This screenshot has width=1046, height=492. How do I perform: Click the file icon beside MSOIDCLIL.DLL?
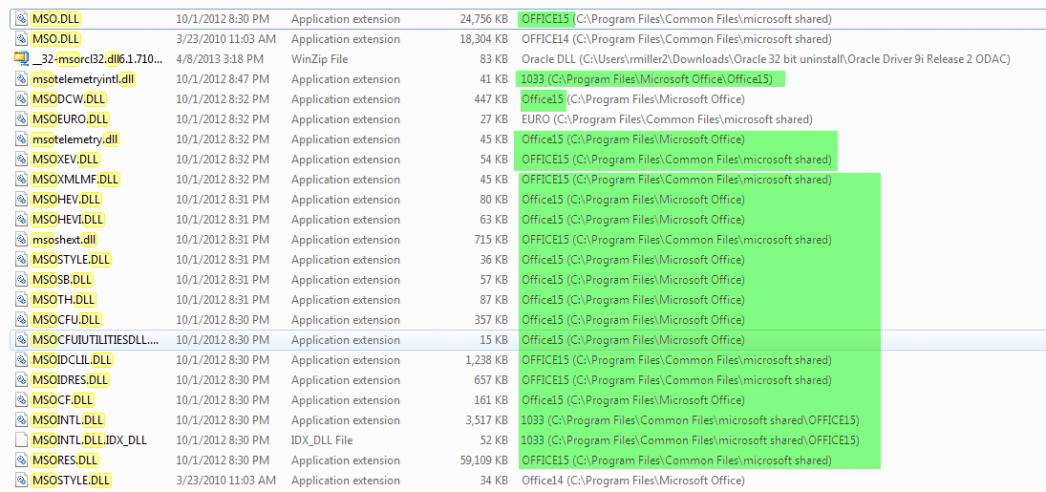21,360
